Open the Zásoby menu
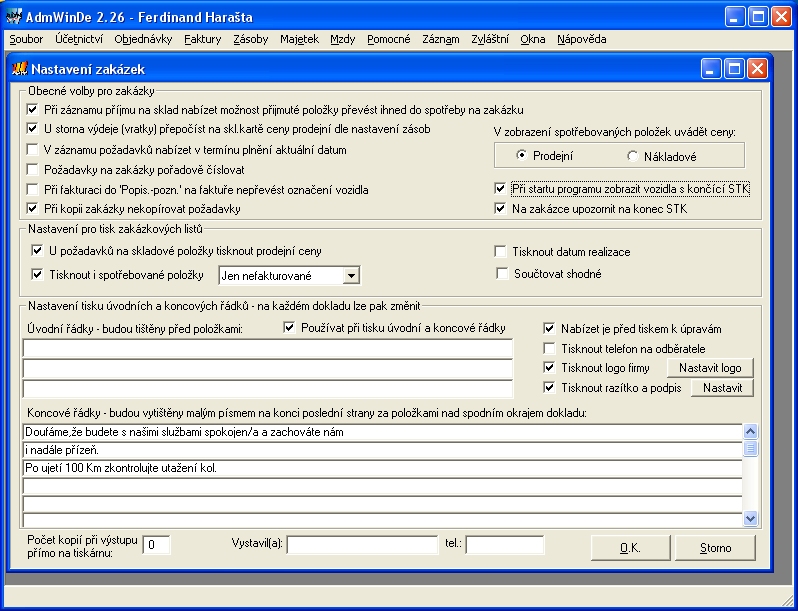The height and width of the screenshot is (611, 798). tap(250, 39)
